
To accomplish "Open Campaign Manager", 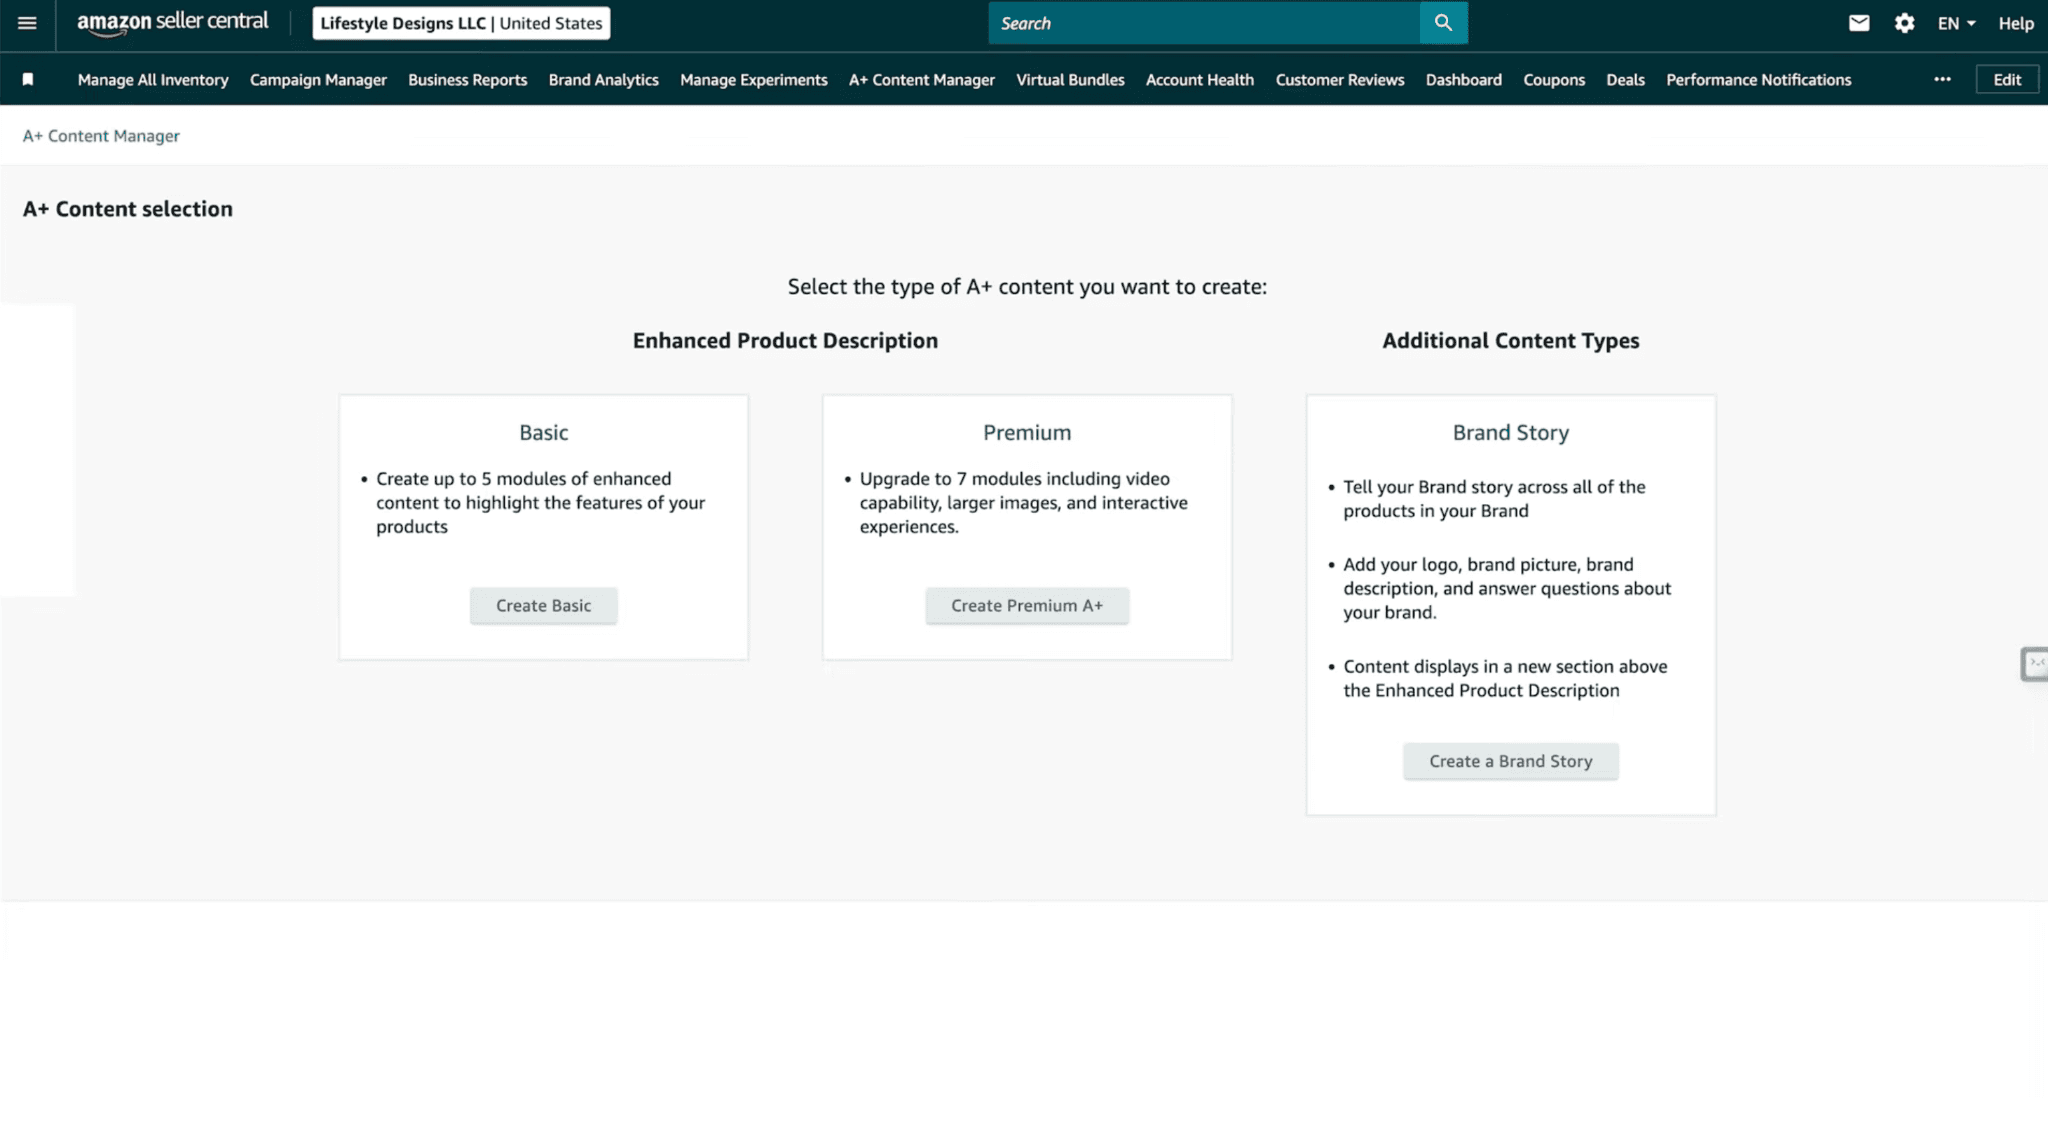I will (318, 79).
